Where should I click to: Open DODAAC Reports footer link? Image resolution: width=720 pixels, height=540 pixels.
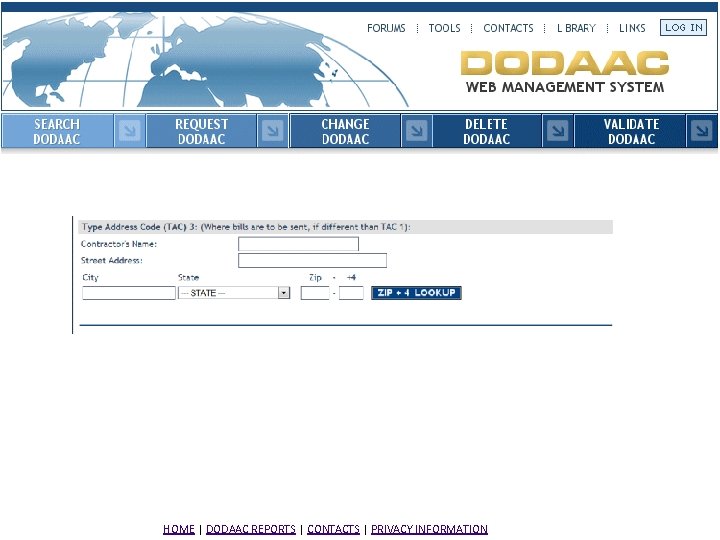pos(251,529)
